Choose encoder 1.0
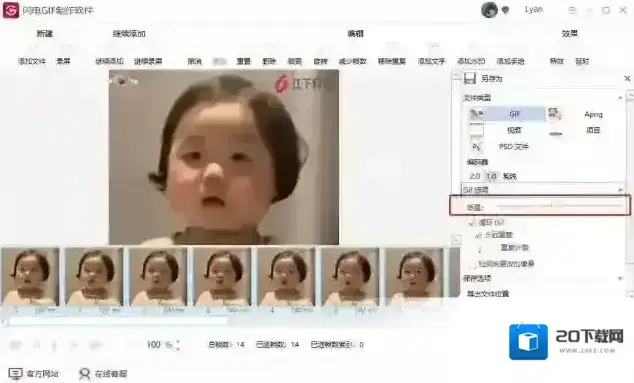This screenshot has height=383, width=634. [491, 176]
